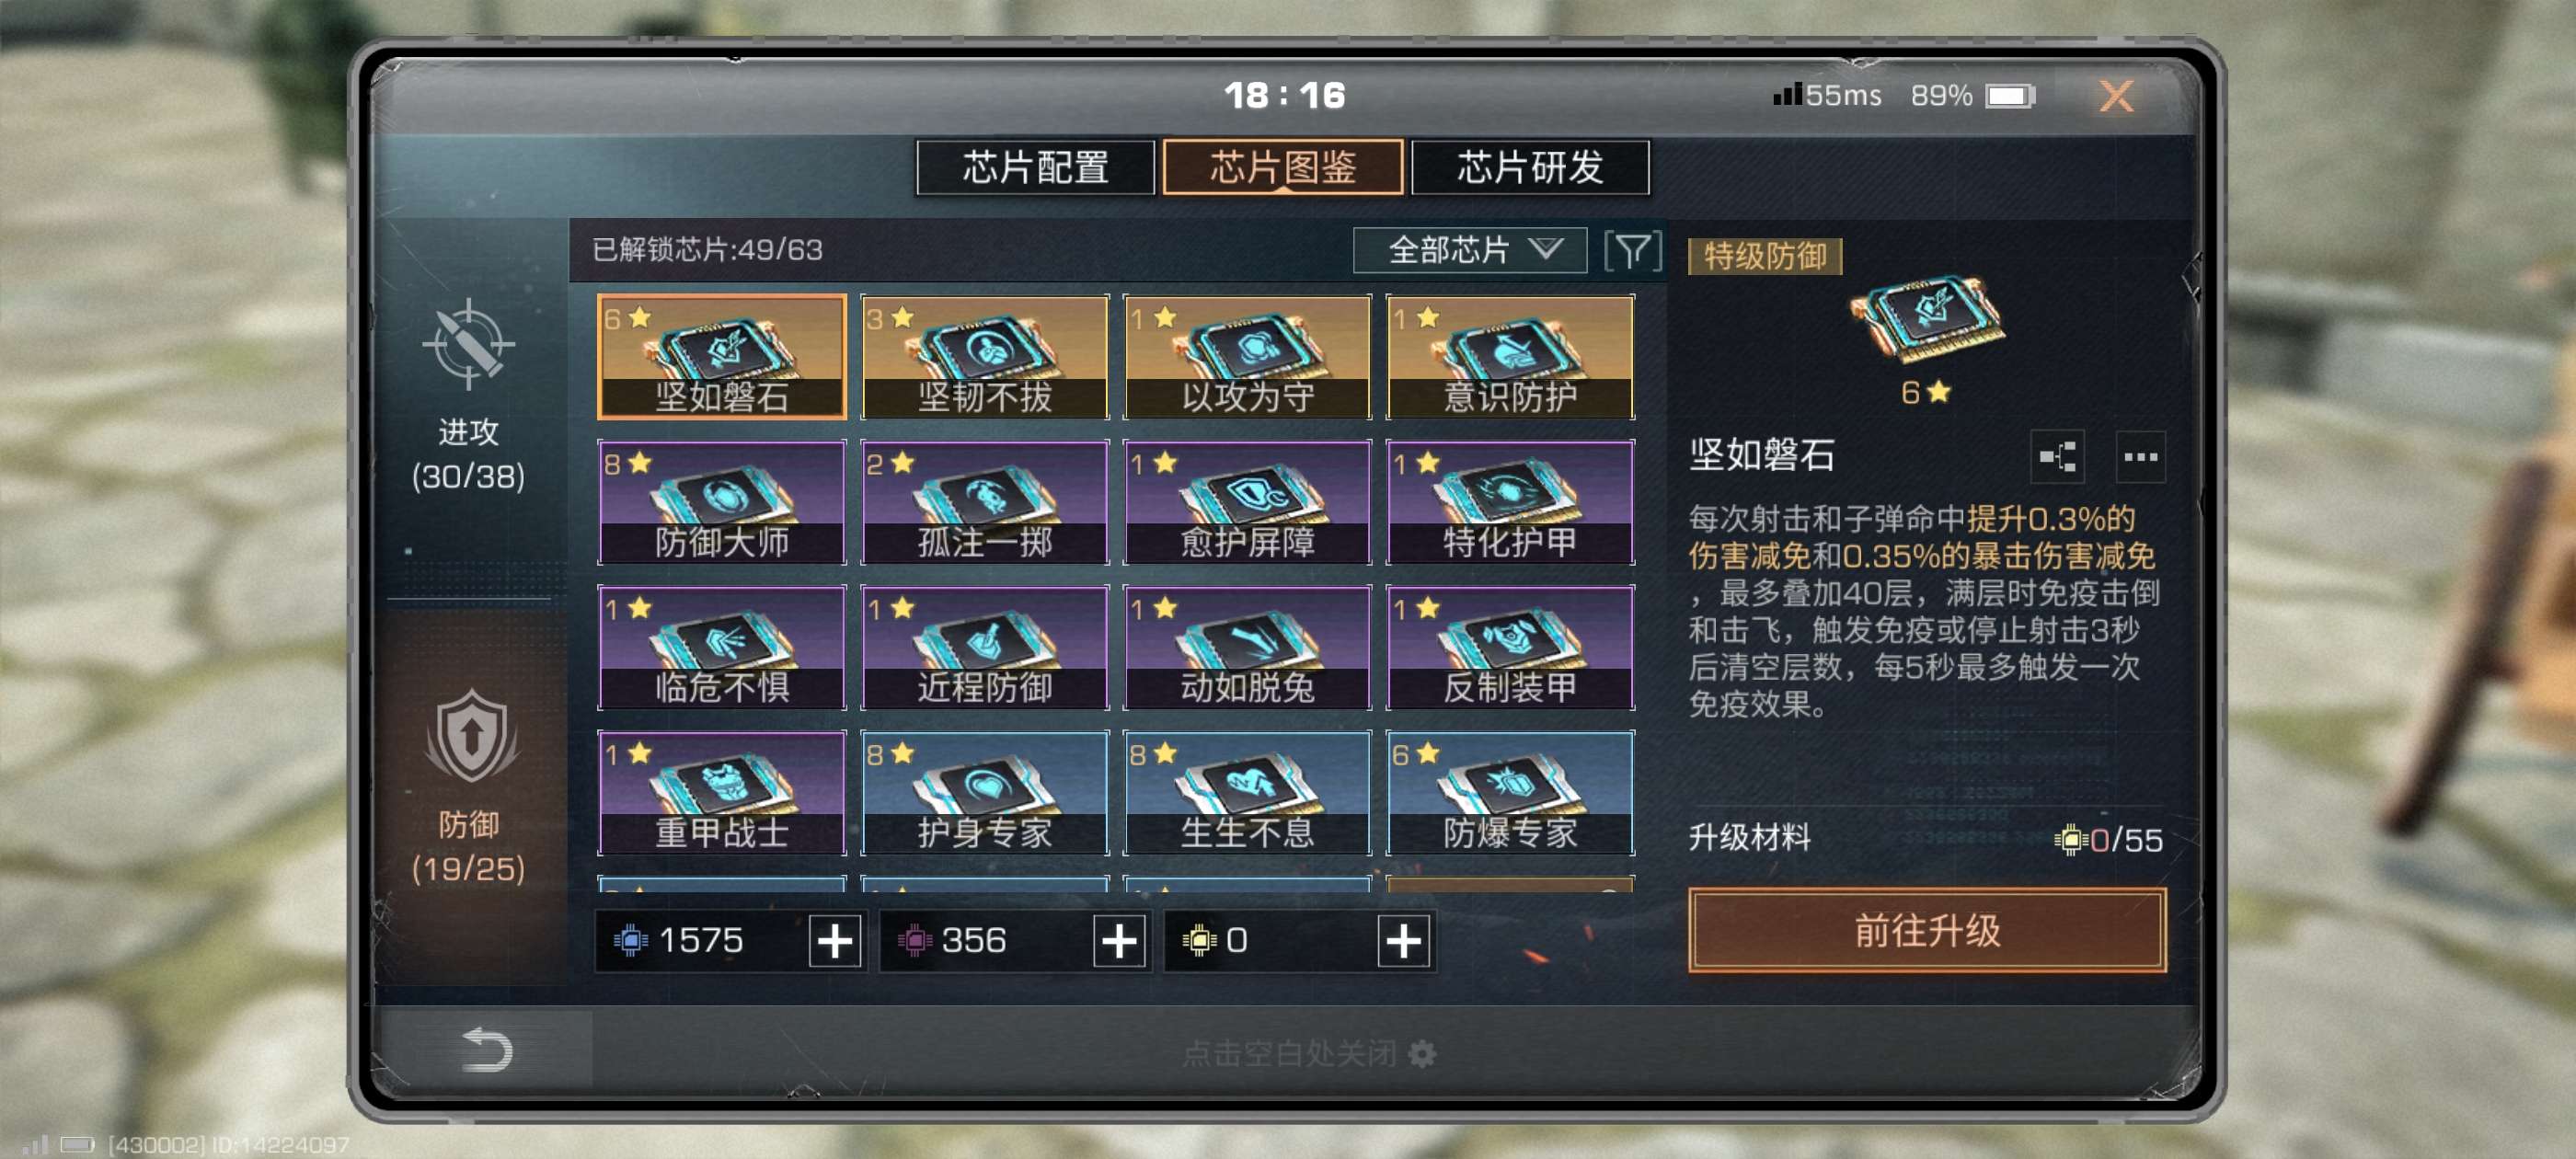Open the 芯片图鉴 tab

(1283, 167)
